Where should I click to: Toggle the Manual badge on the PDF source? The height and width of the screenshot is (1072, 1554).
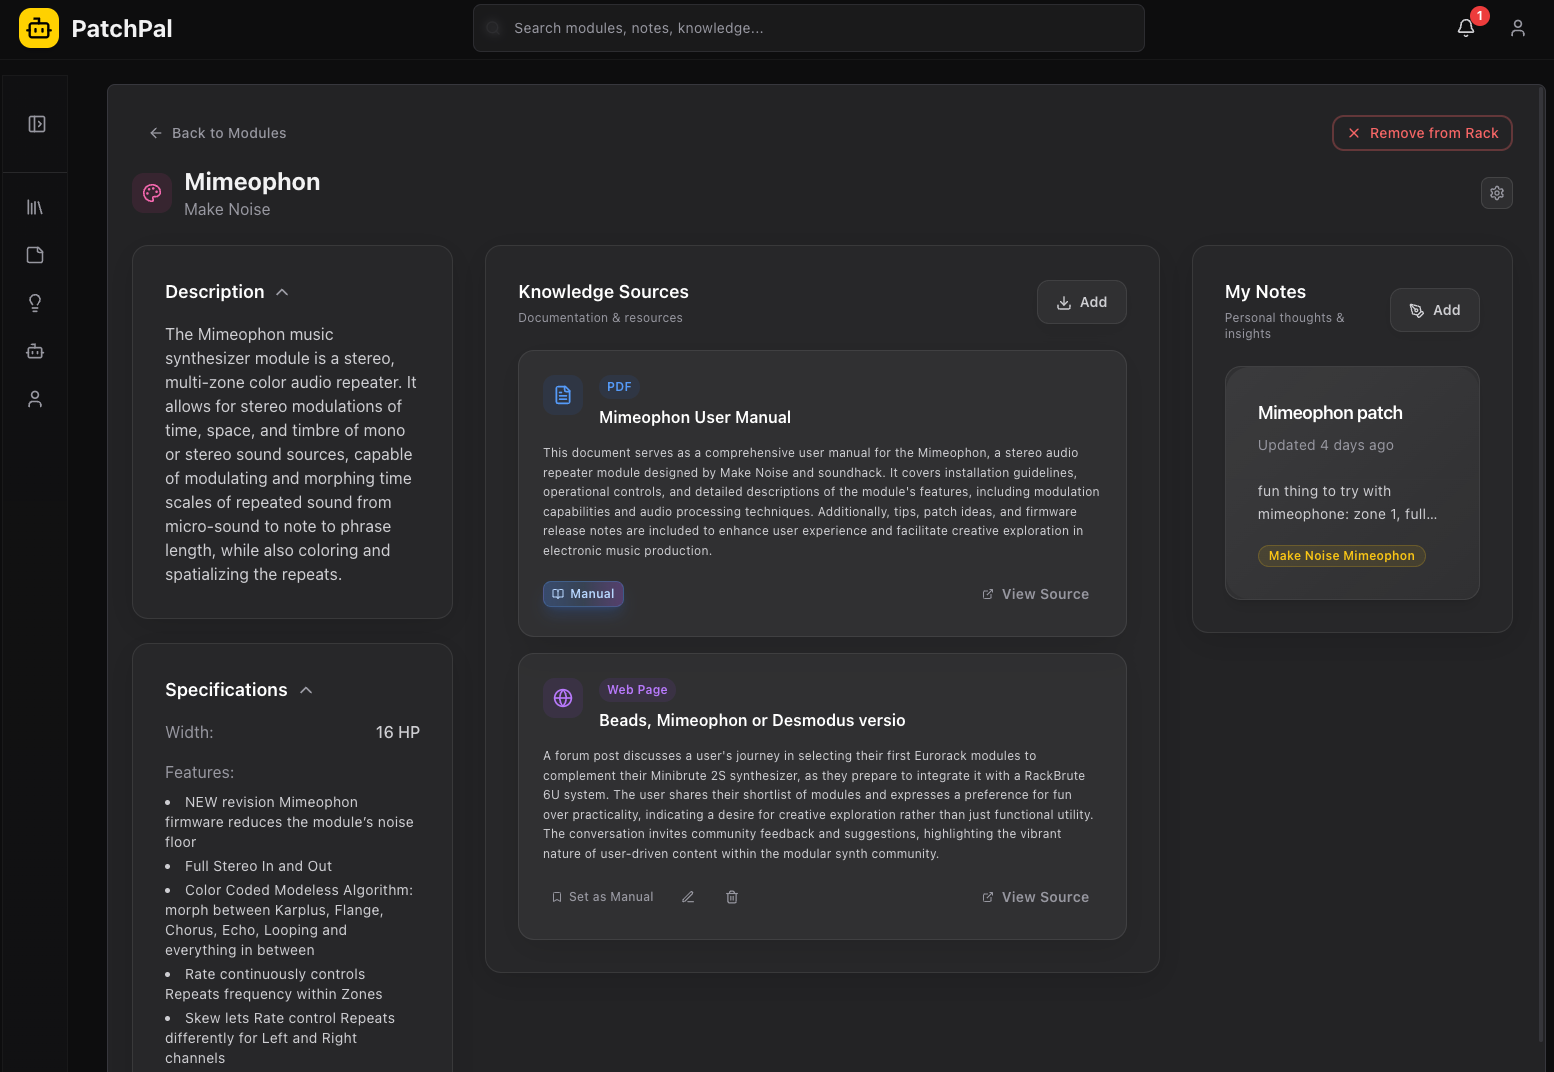(583, 593)
